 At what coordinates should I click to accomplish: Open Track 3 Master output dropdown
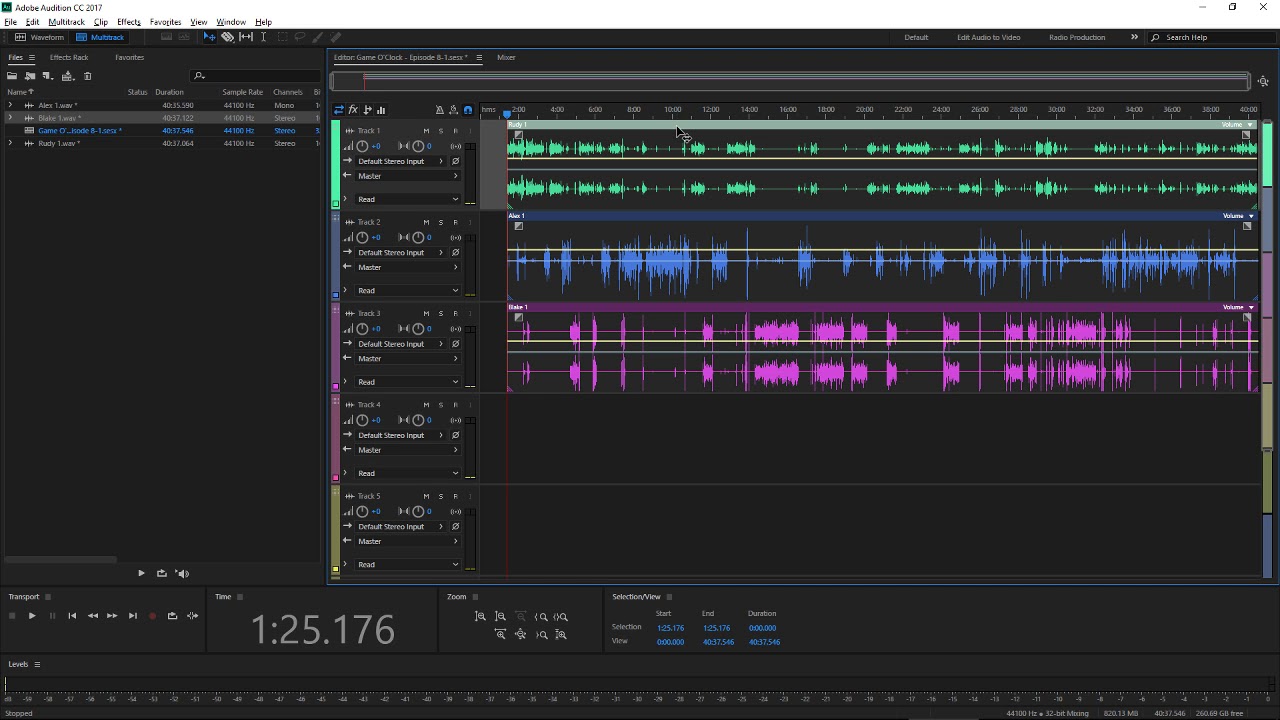(x=407, y=358)
